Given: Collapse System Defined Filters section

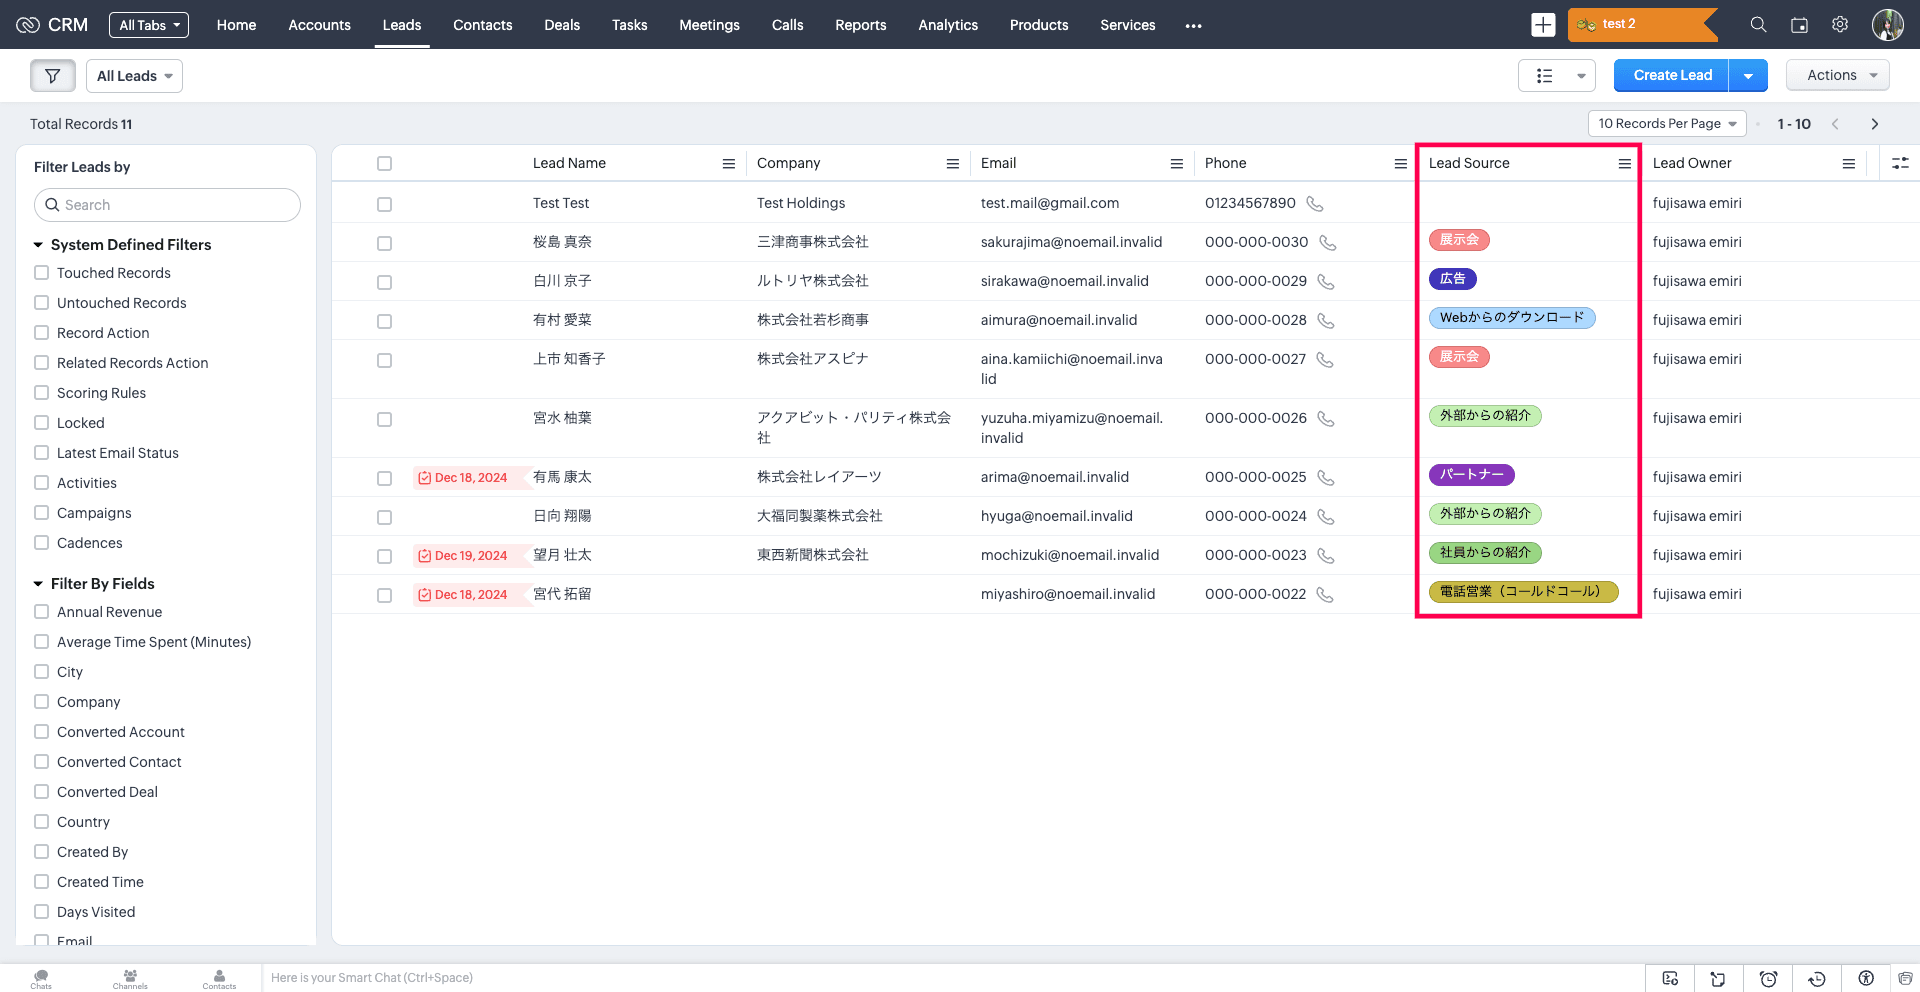Looking at the screenshot, I should pyautogui.click(x=38, y=245).
